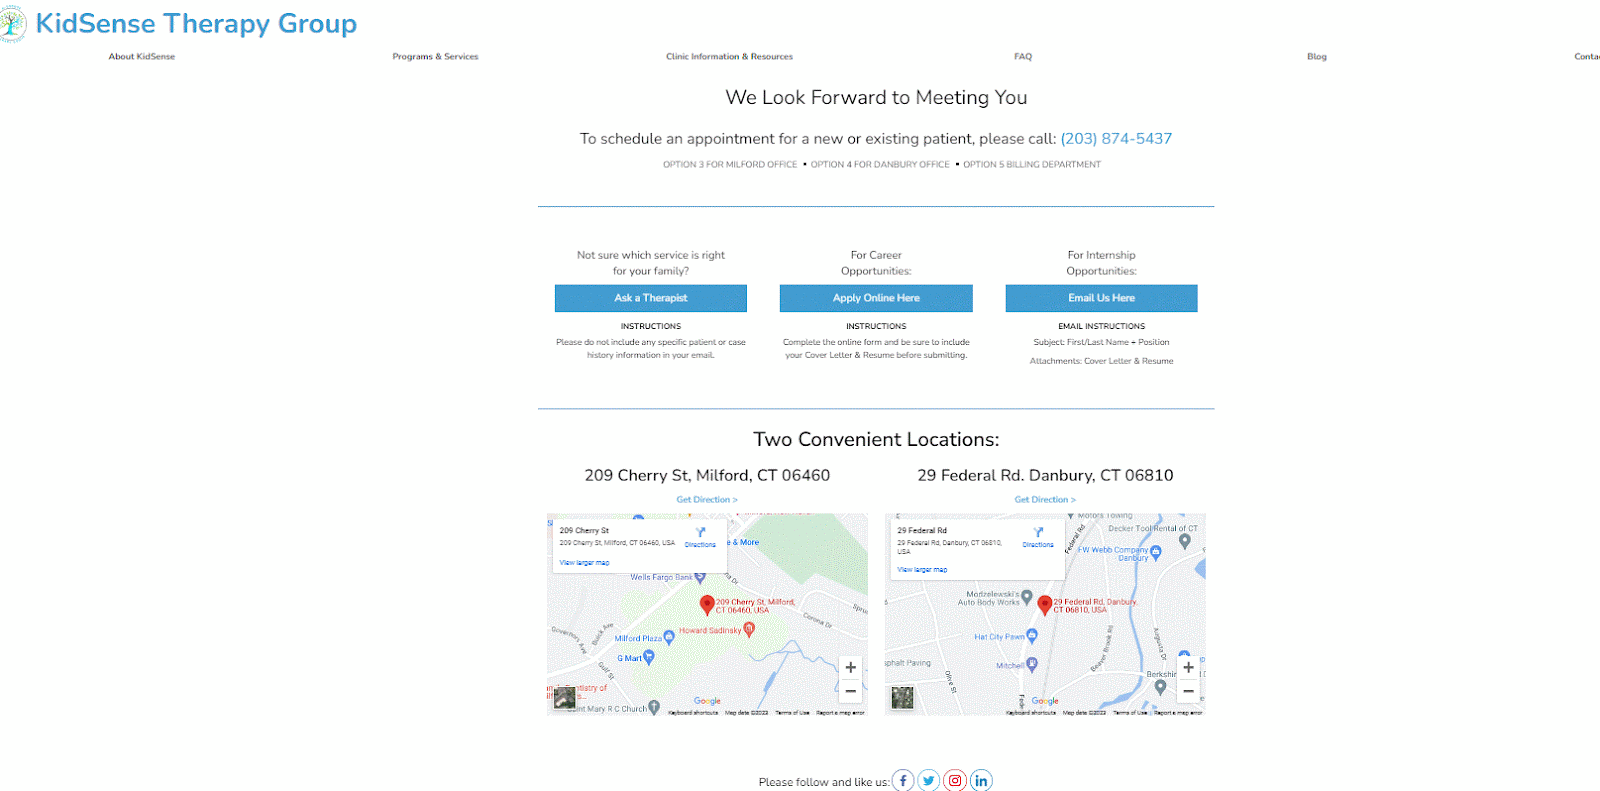Viewport: 1600px width, 791px height.
Task: Click the Saint Mary R C Church marker
Action: tap(654, 707)
